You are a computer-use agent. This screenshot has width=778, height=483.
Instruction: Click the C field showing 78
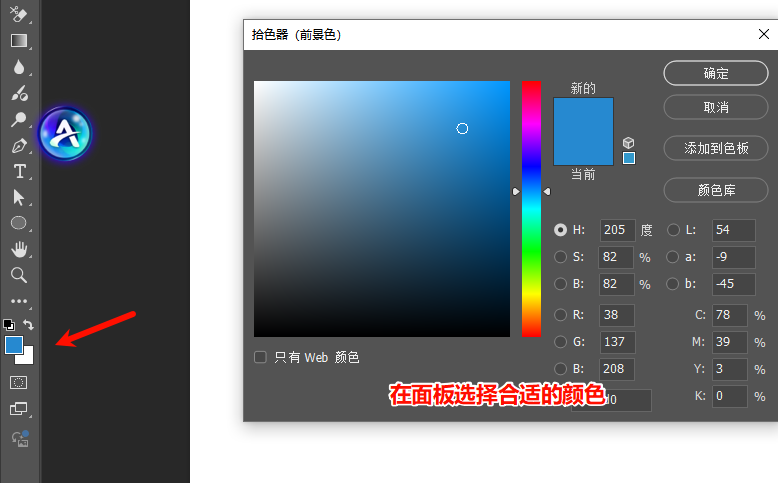(x=730, y=315)
